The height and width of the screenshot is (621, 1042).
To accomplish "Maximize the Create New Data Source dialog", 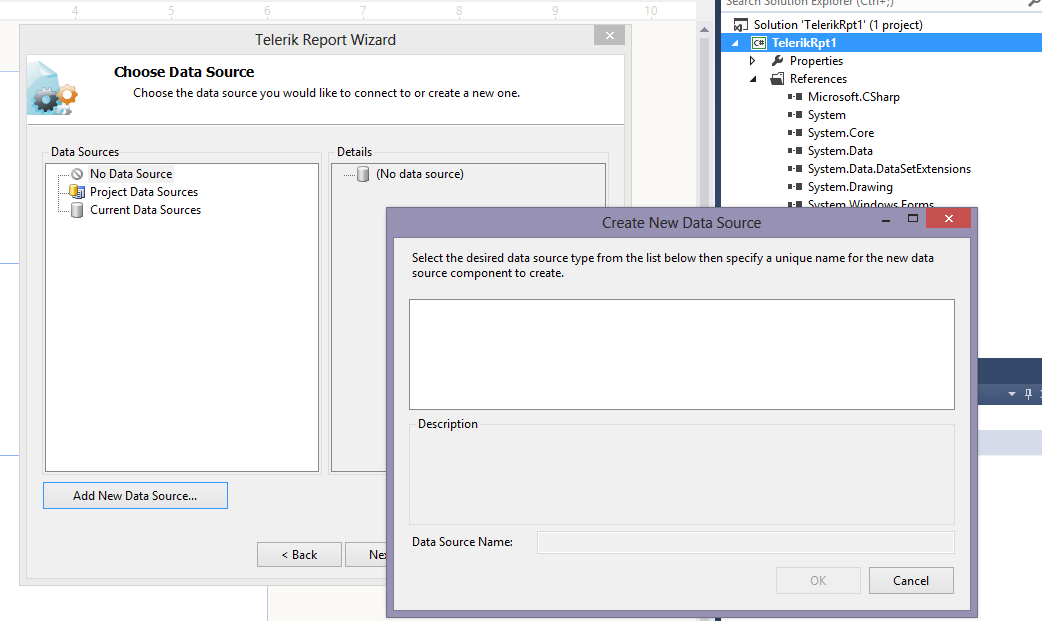I will coord(913,218).
